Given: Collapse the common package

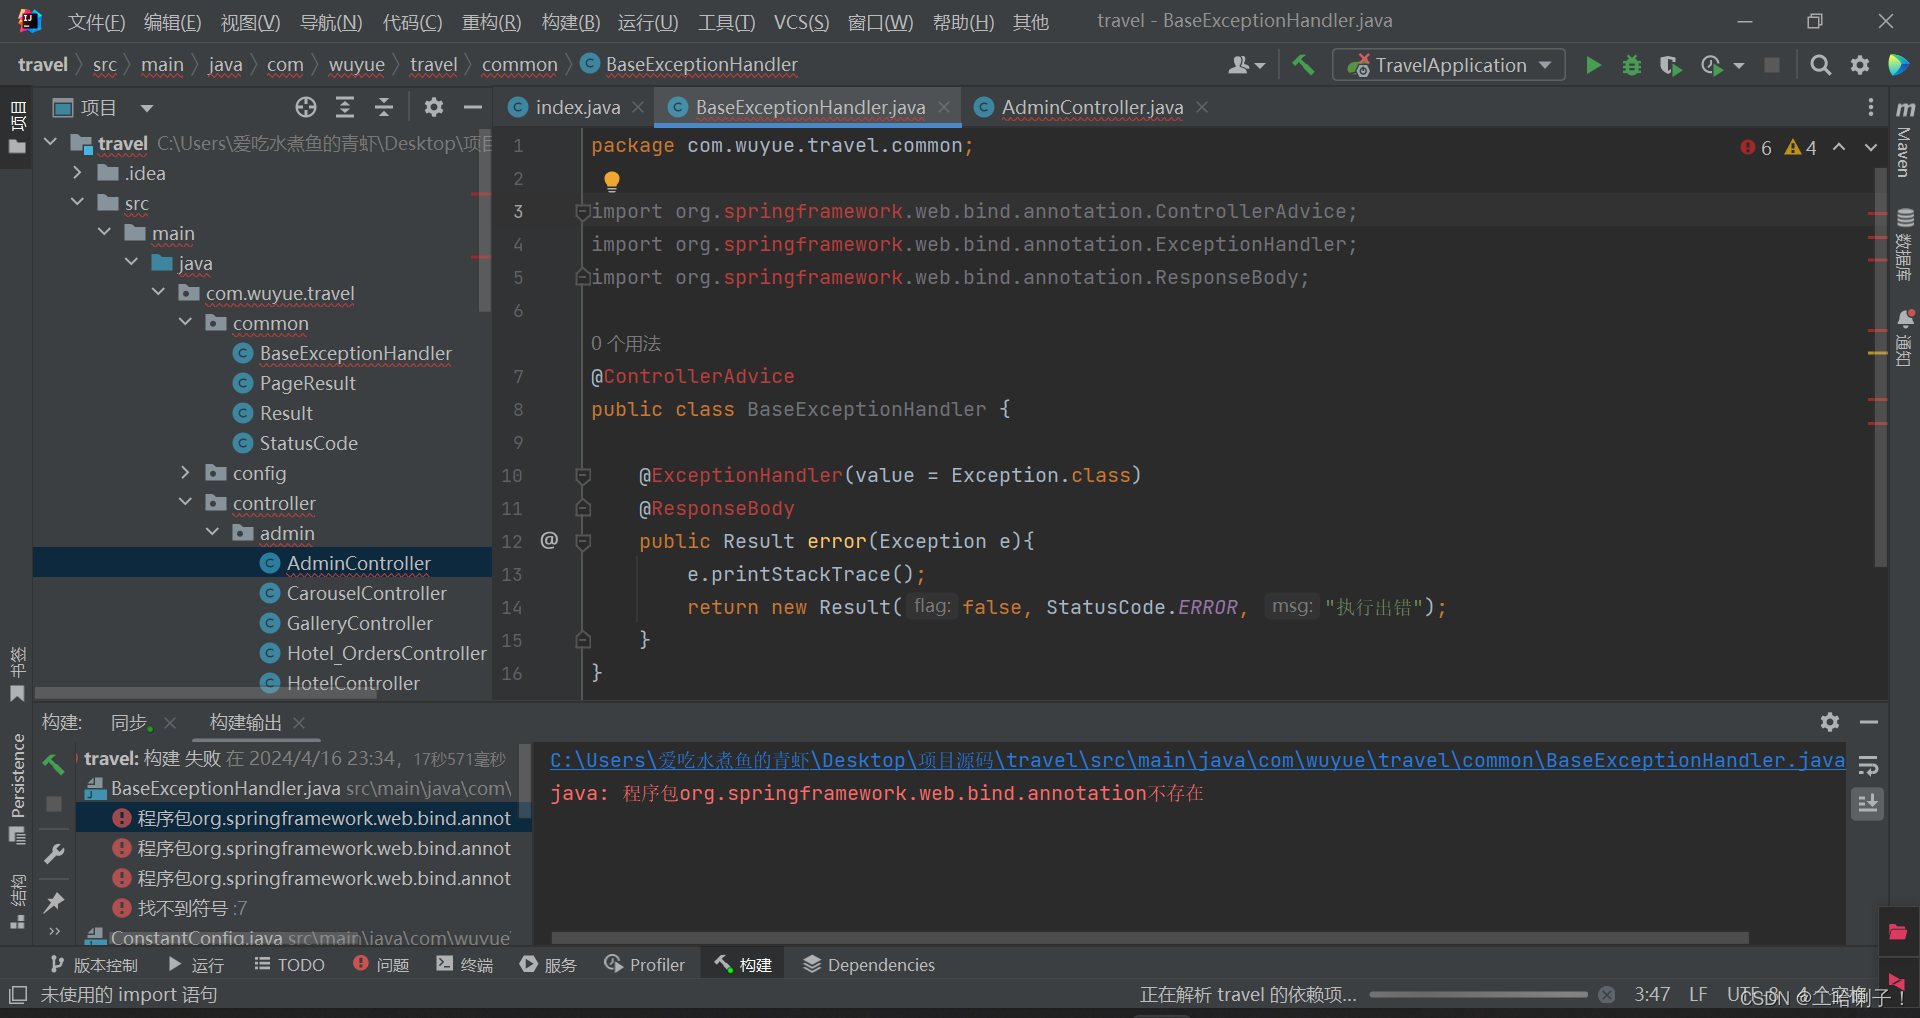Looking at the screenshot, I should point(185,323).
